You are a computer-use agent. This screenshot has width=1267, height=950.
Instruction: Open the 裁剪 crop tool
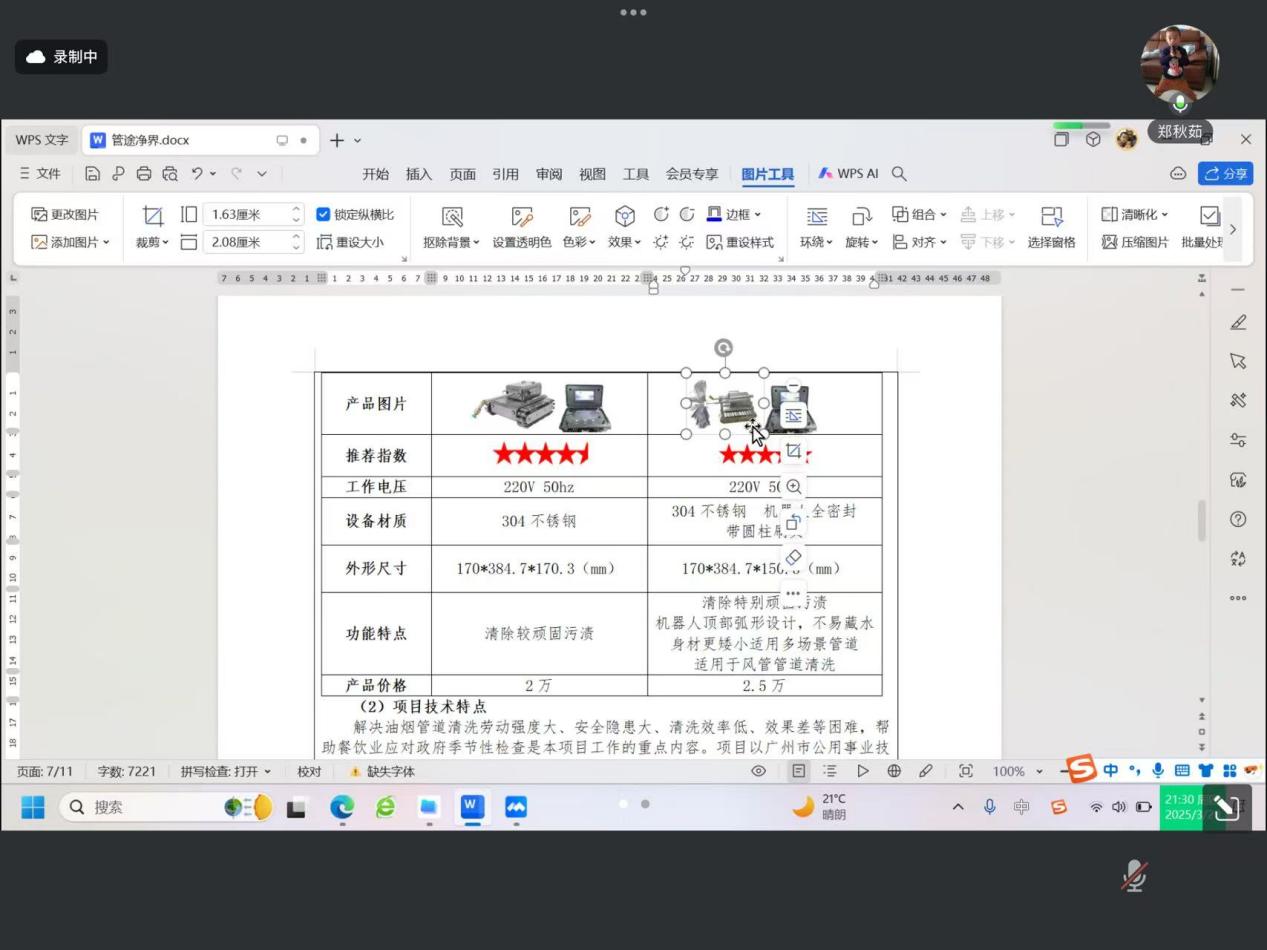point(152,217)
